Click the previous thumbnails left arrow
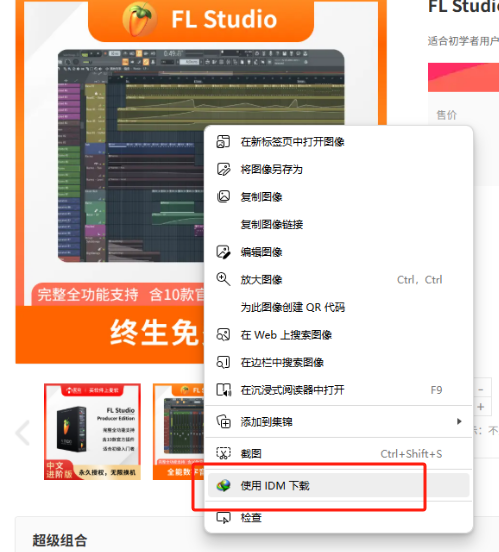The image size is (499, 552). click(23, 432)
